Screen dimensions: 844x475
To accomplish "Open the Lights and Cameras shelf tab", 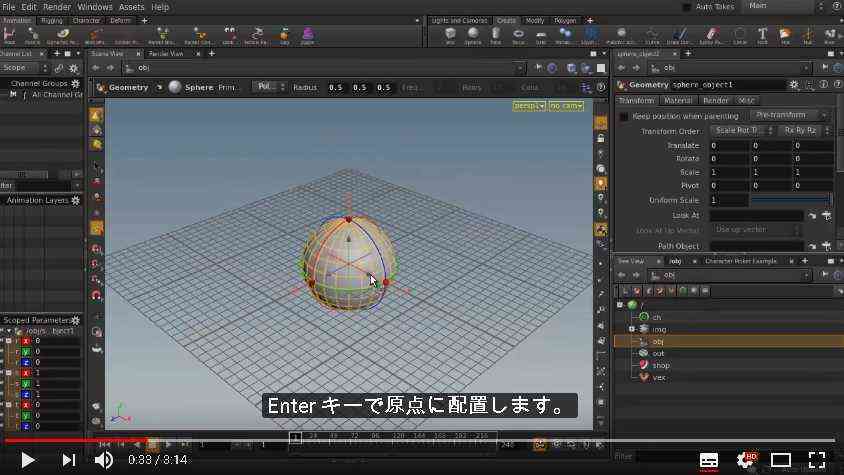I will pos(459,20).
